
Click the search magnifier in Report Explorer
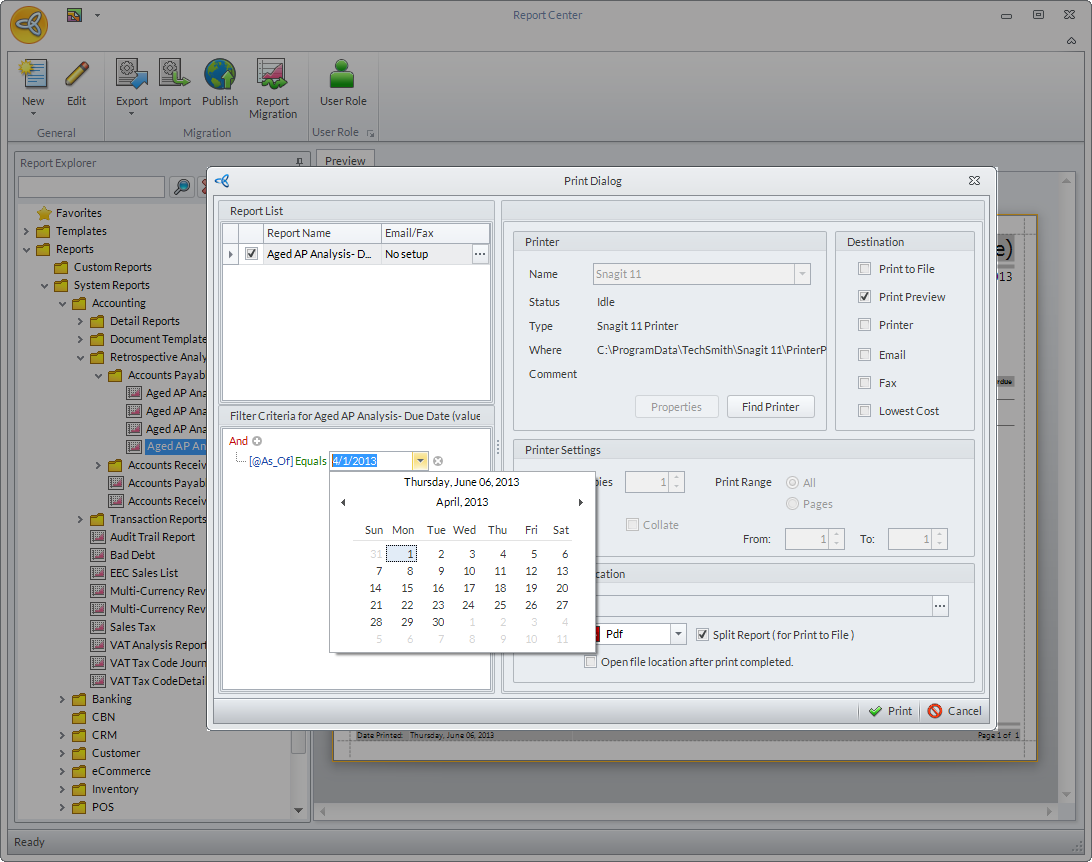pos(181,187)
